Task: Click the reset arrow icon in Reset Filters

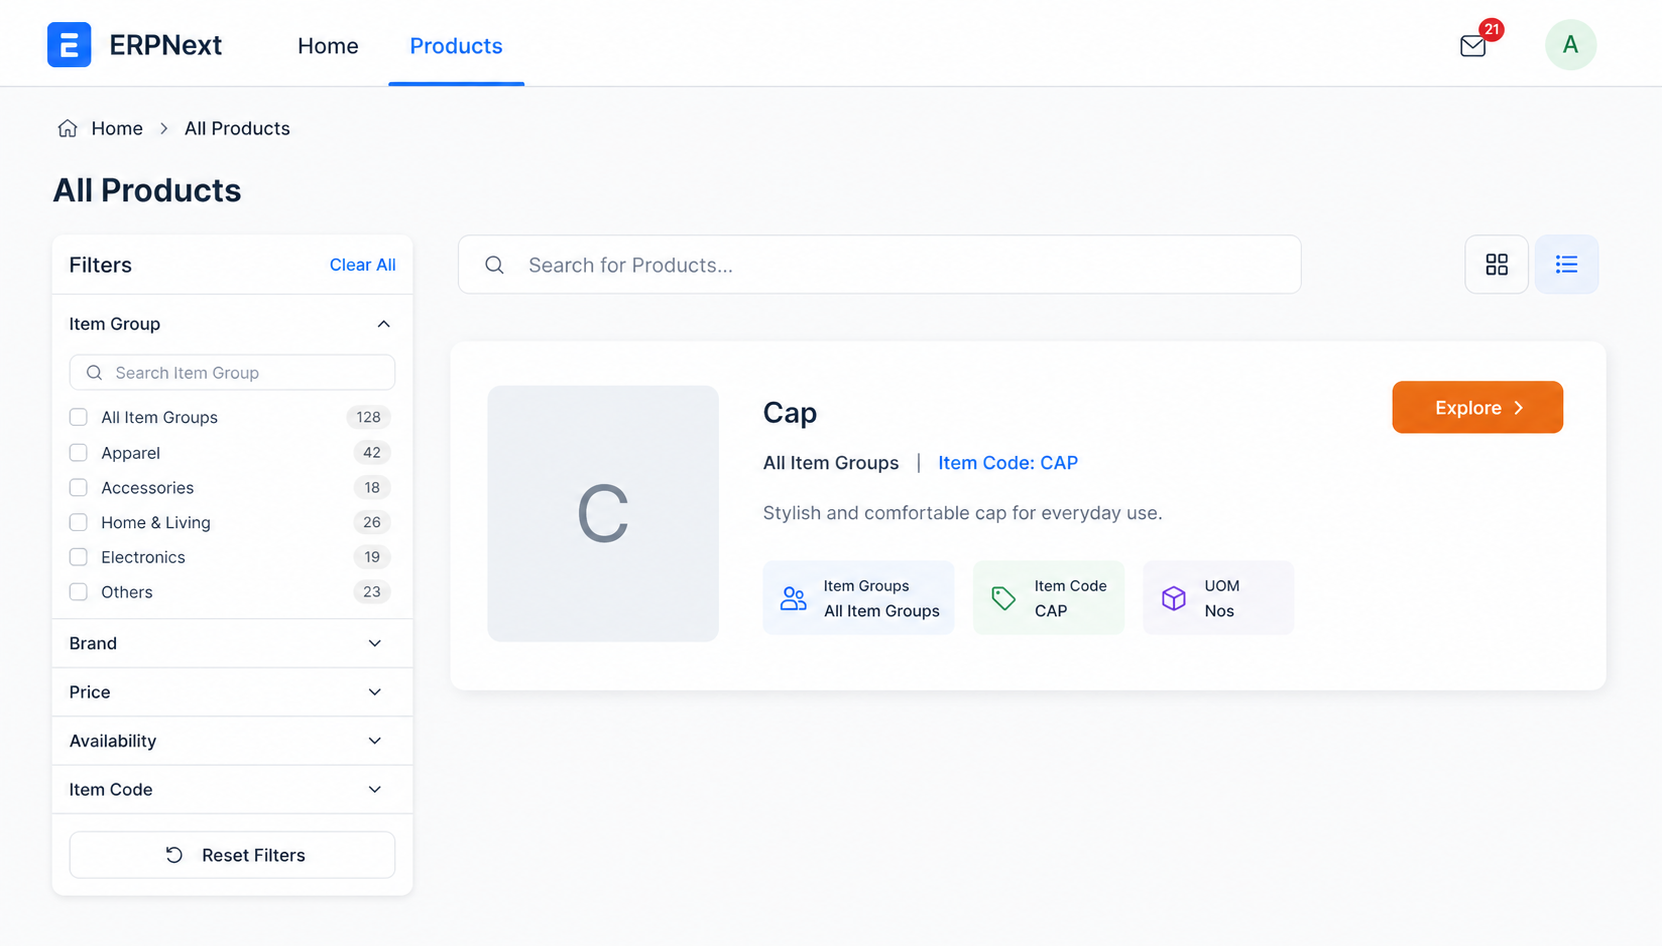Action: click(x=174, y=855)
